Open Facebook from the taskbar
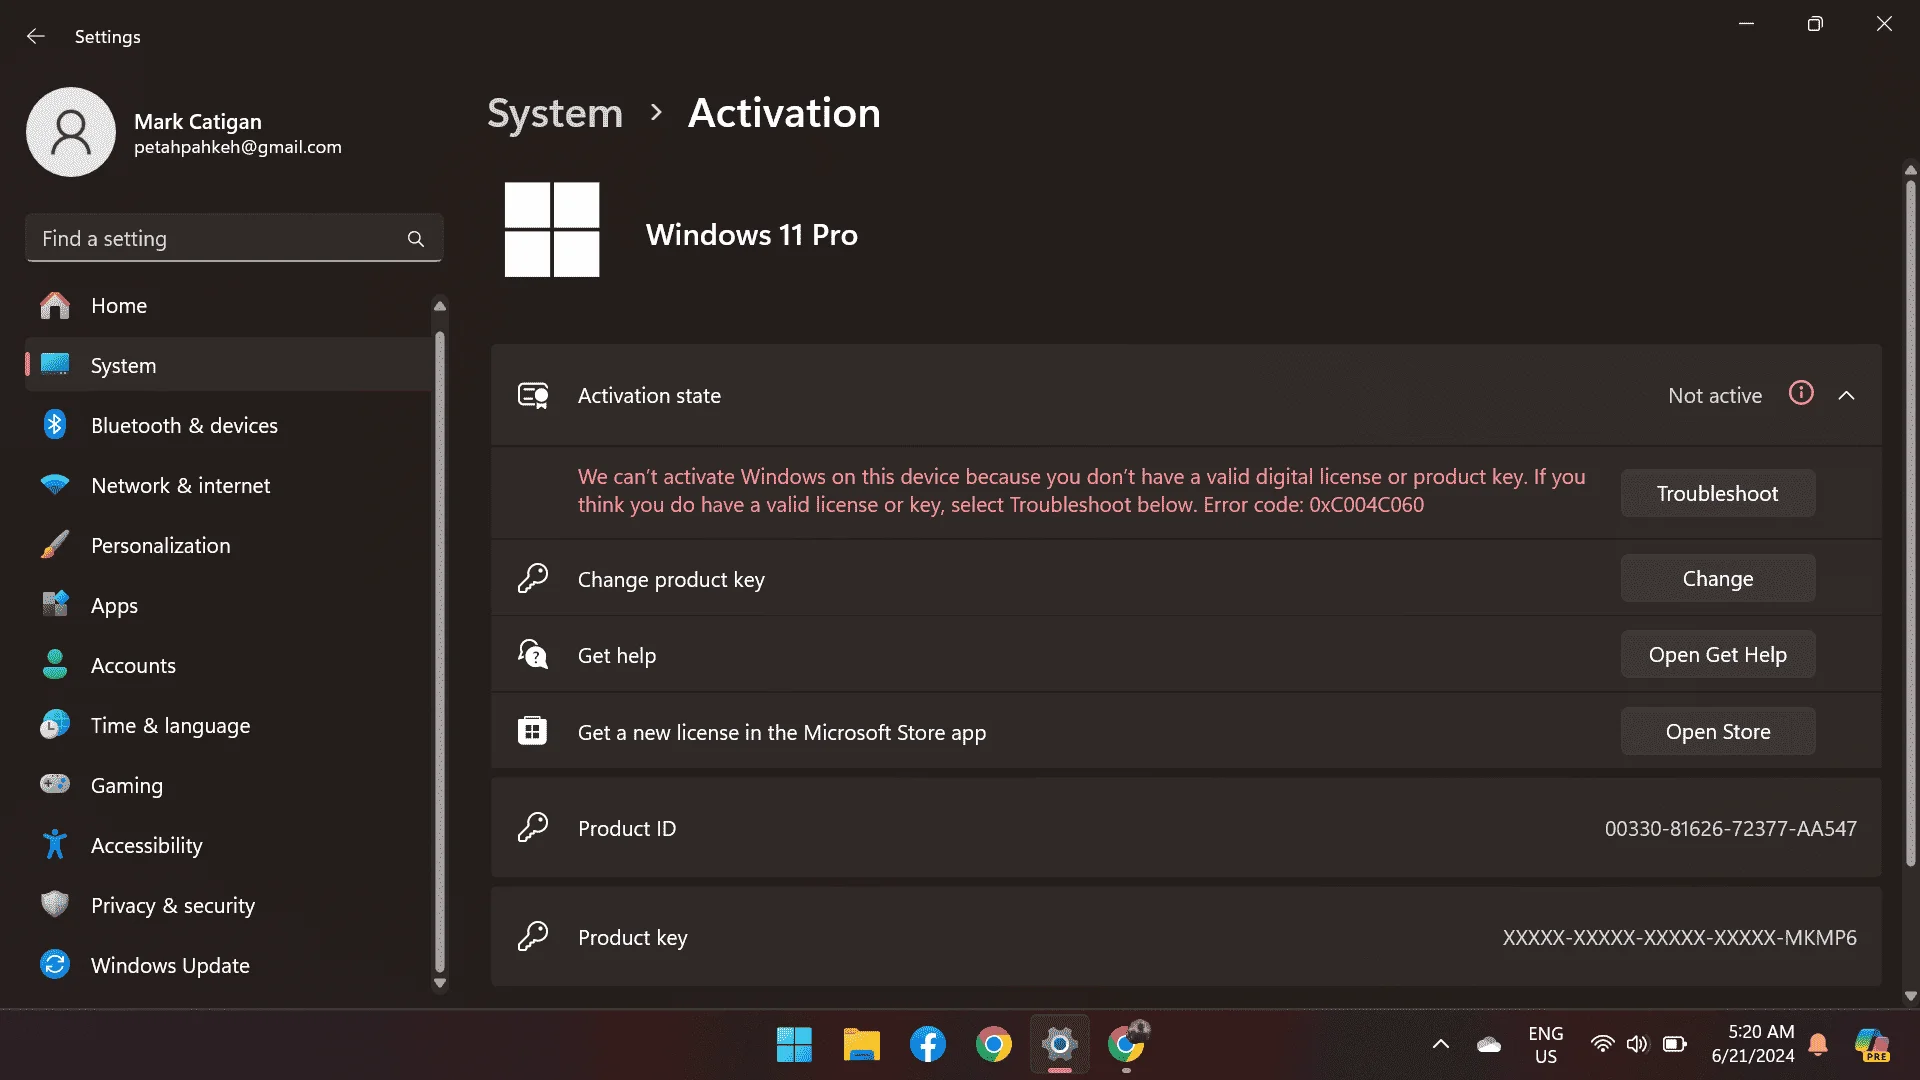 (927, 1045)
